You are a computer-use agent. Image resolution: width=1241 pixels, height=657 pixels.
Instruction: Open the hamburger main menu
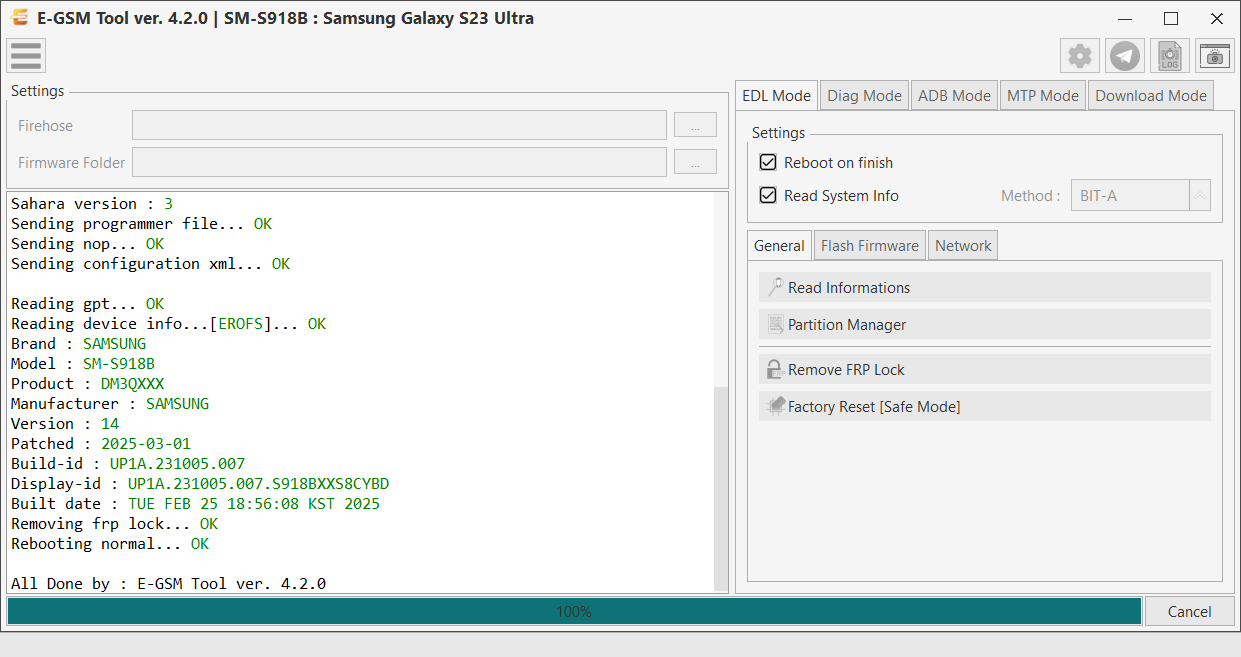(x=26, y=56)
